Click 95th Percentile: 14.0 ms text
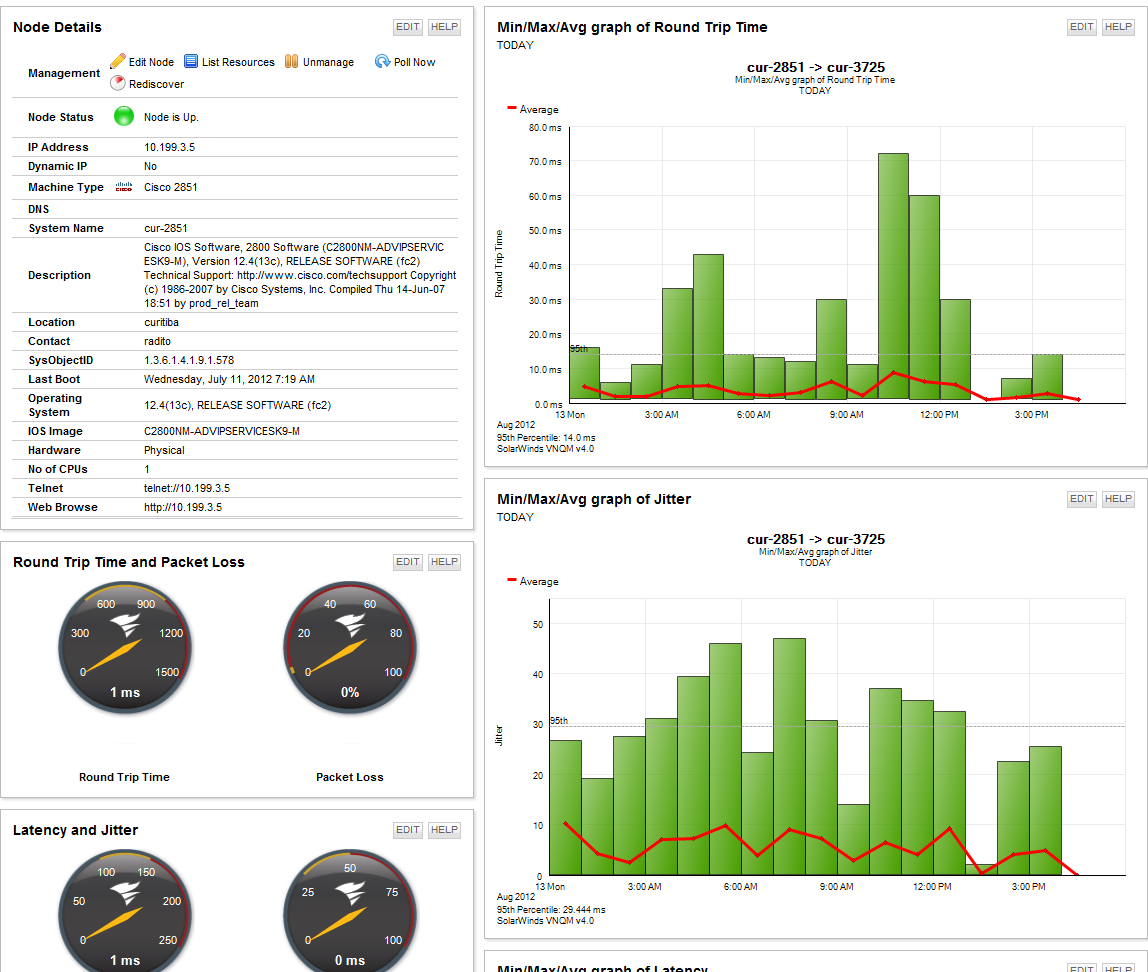Image resolution: width=1148 pixels, height=972 pixels. [546, 438]
